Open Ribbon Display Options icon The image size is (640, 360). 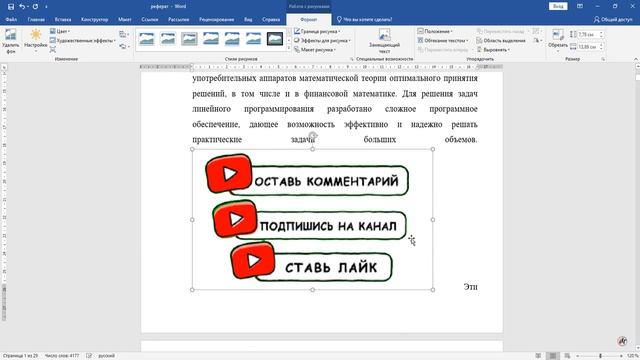[580, 7]
